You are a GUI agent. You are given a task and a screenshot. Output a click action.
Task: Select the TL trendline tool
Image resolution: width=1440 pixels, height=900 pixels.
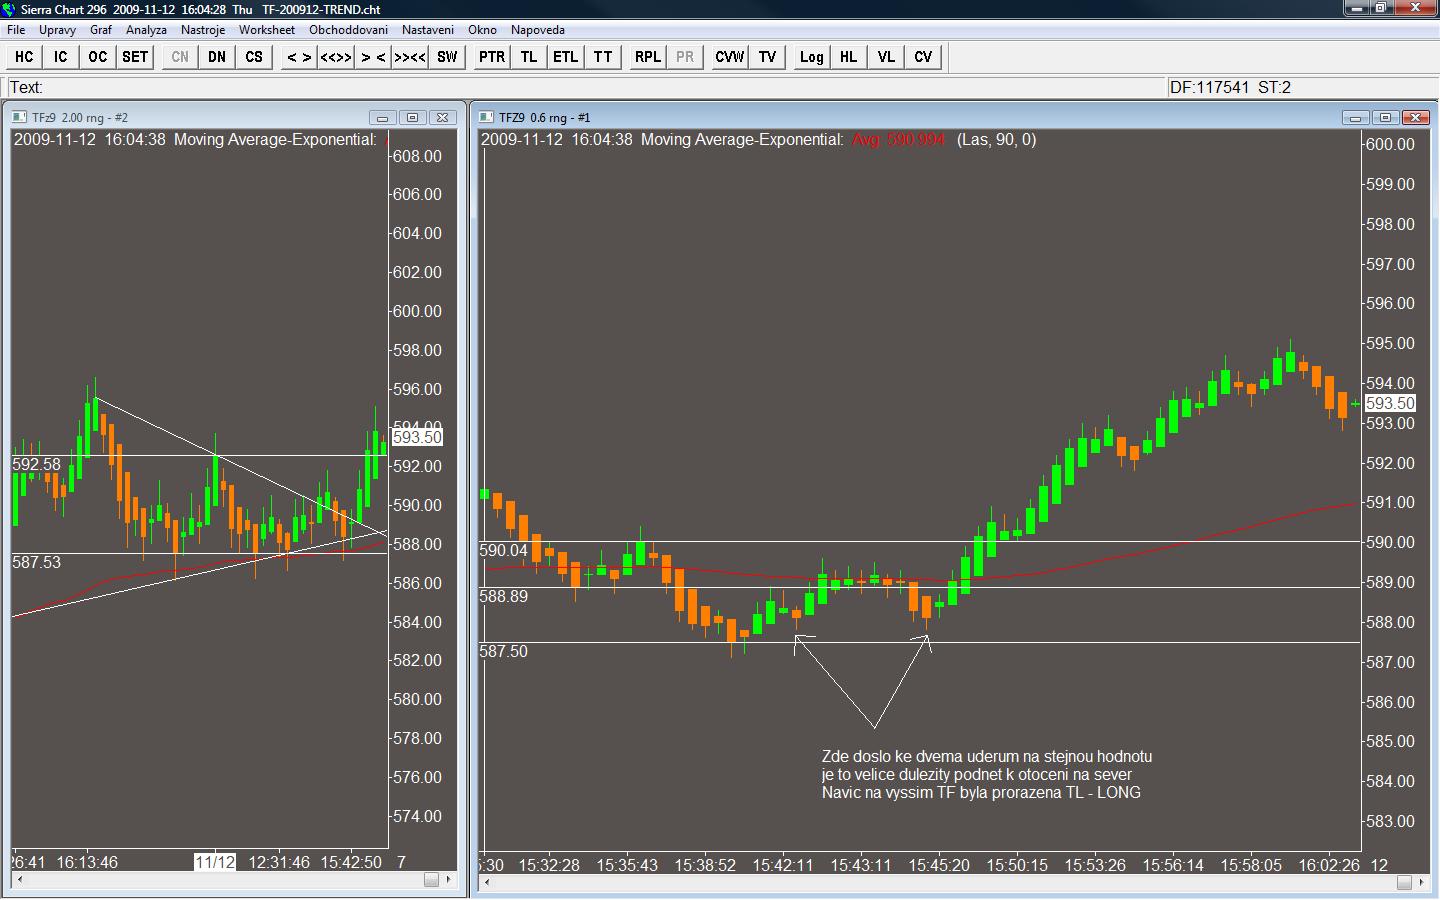pyautogui.click(x=529, y=57)
